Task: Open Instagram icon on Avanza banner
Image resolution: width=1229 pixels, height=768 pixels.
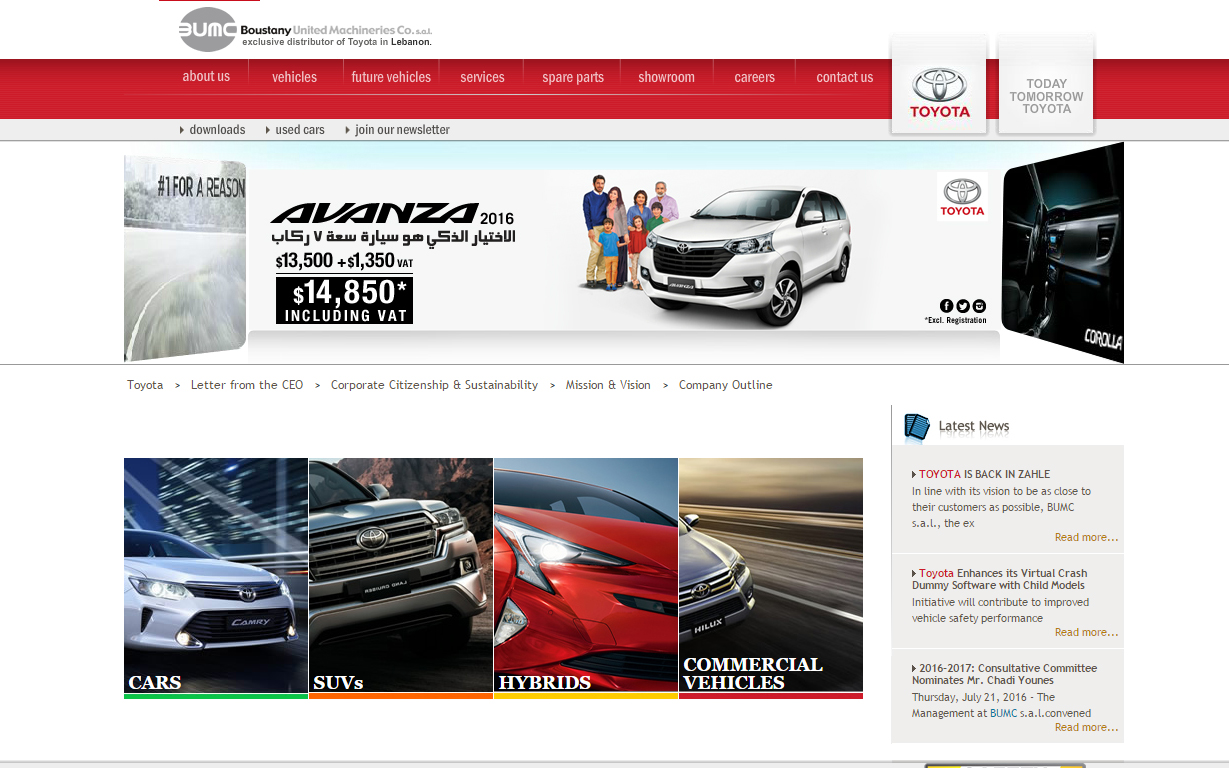Action: coord(978,306)
